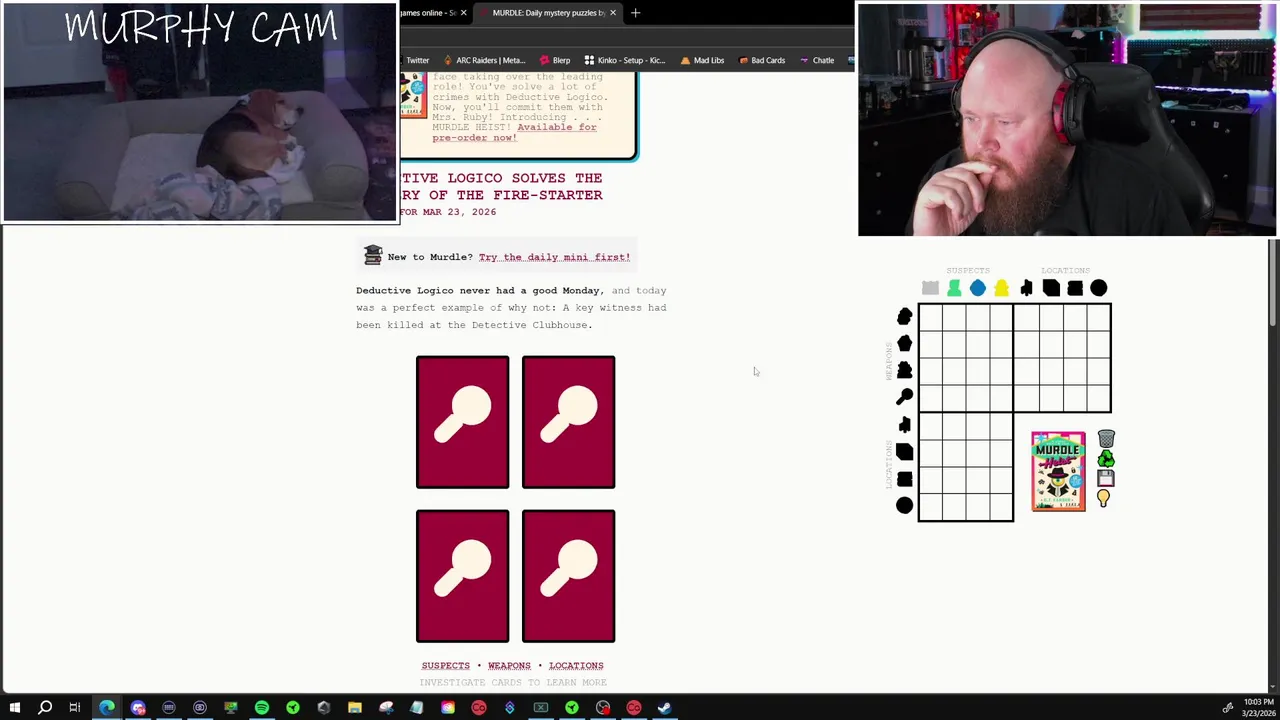Open the Chatle bookmark
This screenshot has width=1280, height=720.
[816, 60]
